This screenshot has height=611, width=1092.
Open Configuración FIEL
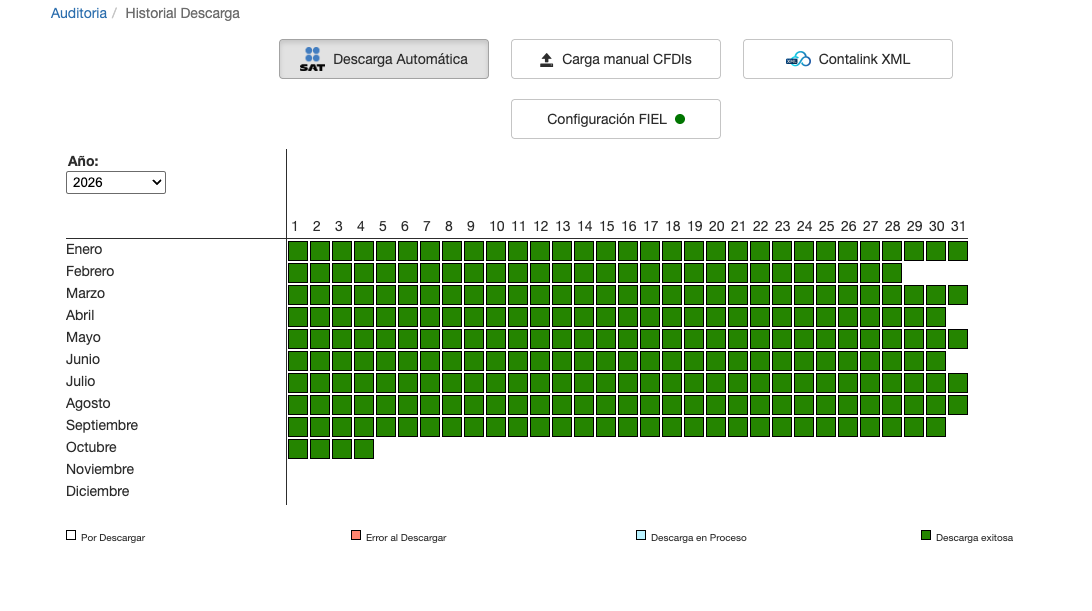pos(616,119)
